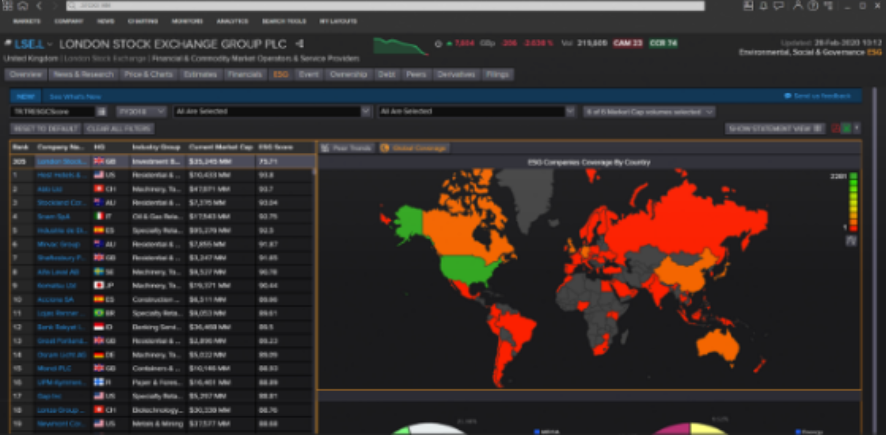Open the Charting menu
This screenshot has width=886, height=435.
[143, 20]
